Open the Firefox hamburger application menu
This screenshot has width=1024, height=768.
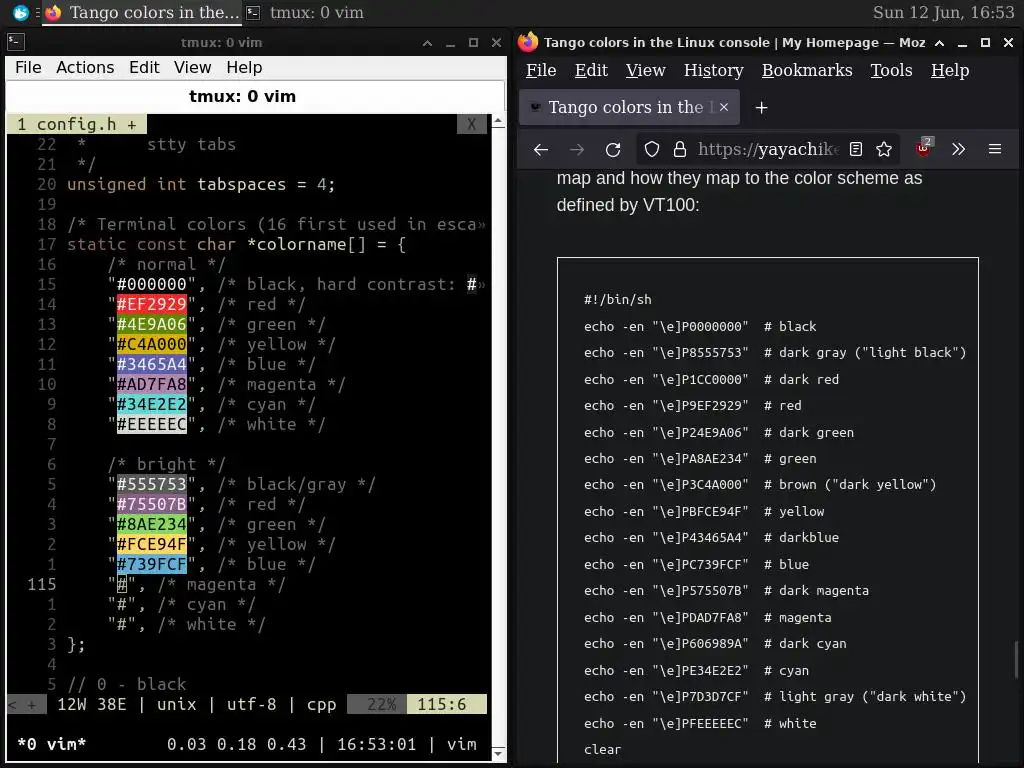[x=995, y=150]
